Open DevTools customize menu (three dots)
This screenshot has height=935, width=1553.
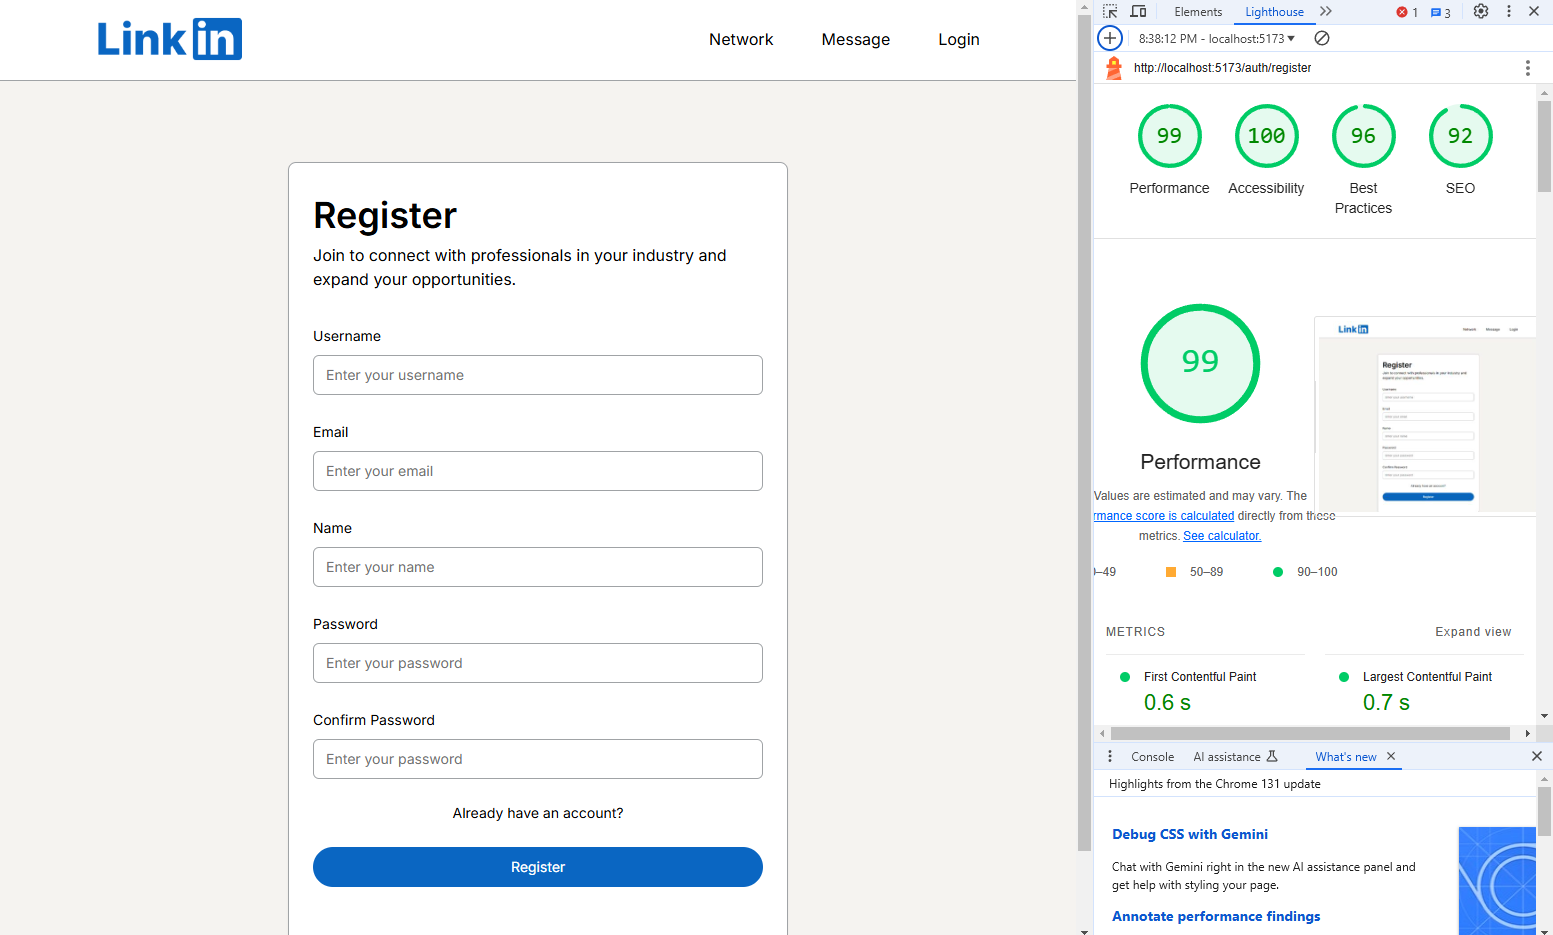[1509, 11]
